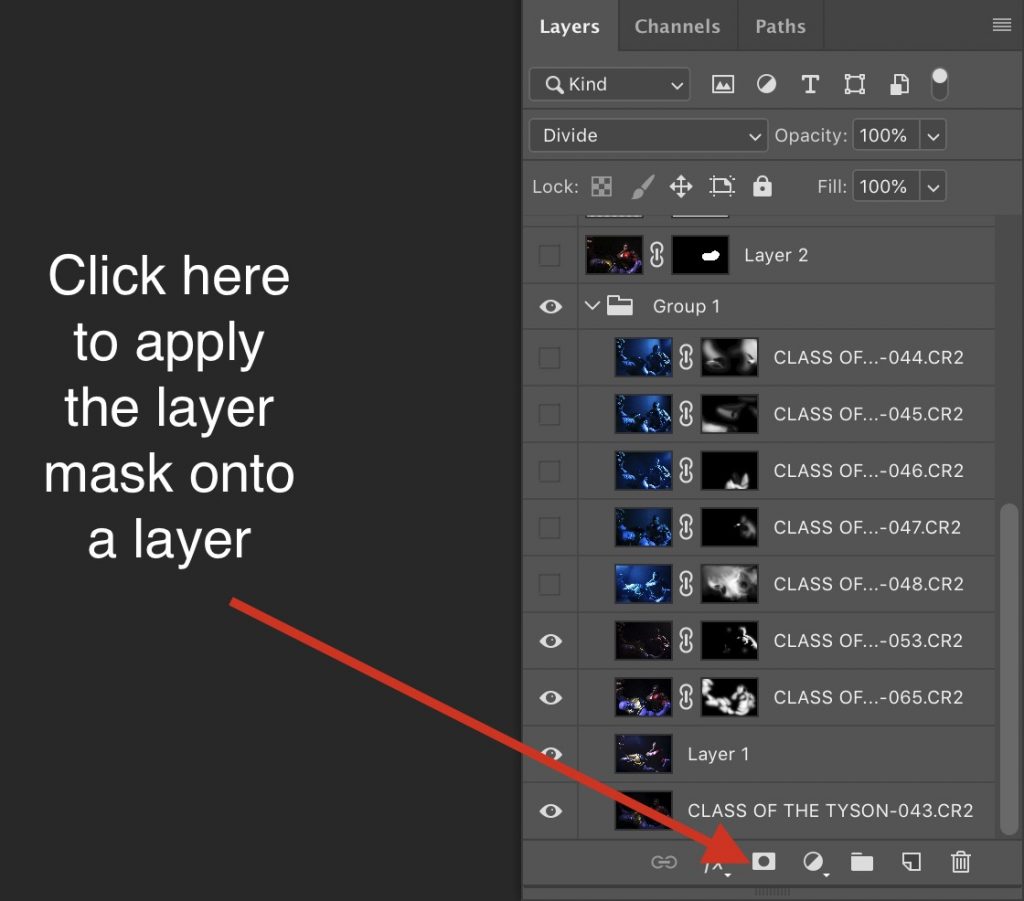Filter for smart objects icon
This screenshot has height=901, width=1024.
(899, 84)
